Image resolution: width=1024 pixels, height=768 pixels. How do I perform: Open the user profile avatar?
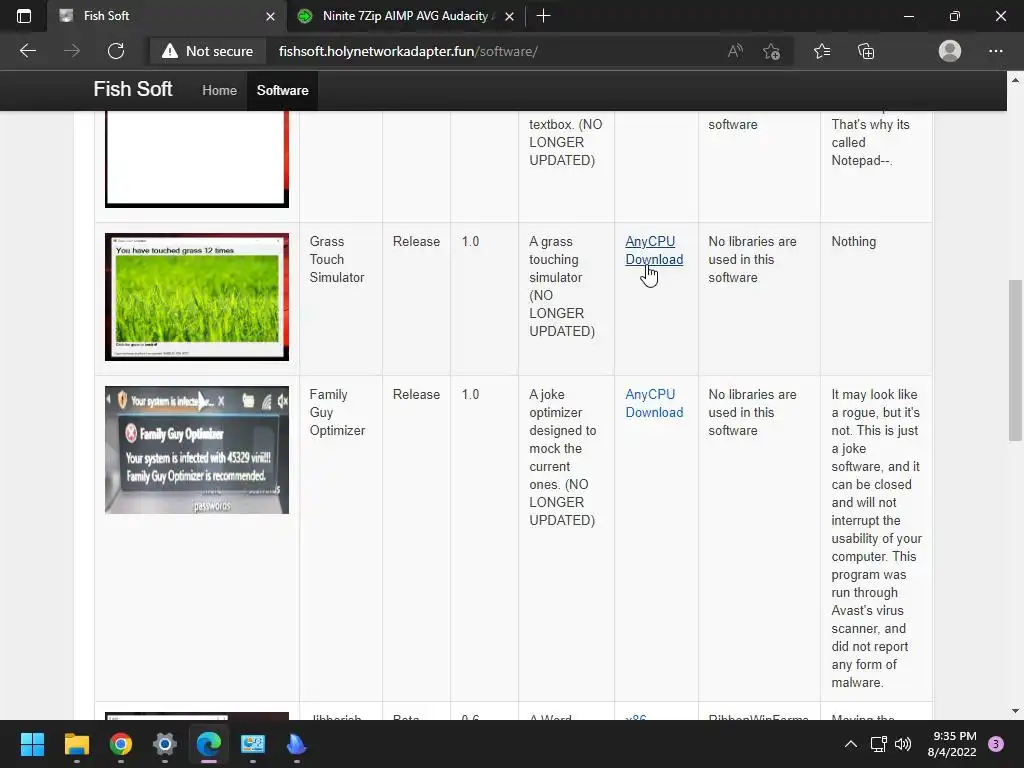[950, 51]
